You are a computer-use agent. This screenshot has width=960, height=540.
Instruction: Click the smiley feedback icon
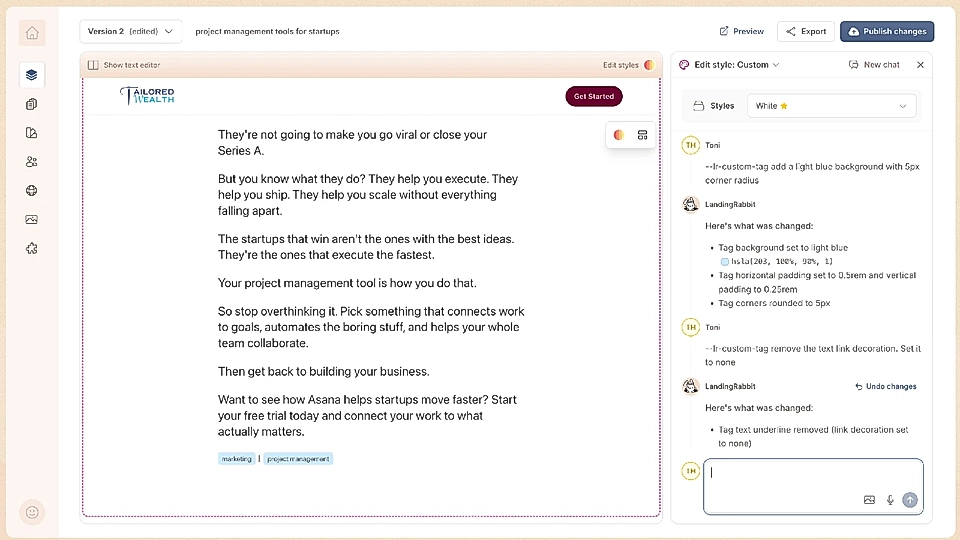pos(32,512)
